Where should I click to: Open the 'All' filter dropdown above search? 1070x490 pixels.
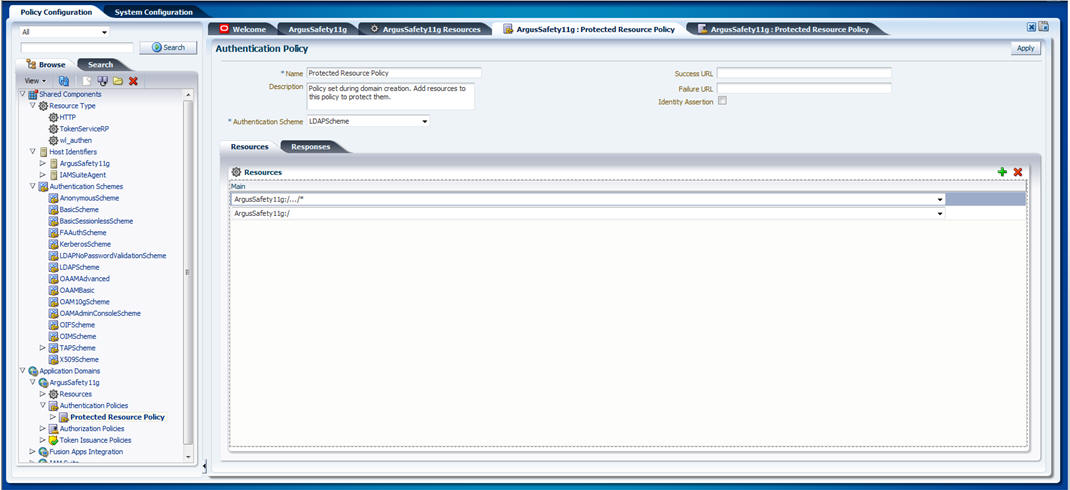pyautogui.click(x=104, y=32)
